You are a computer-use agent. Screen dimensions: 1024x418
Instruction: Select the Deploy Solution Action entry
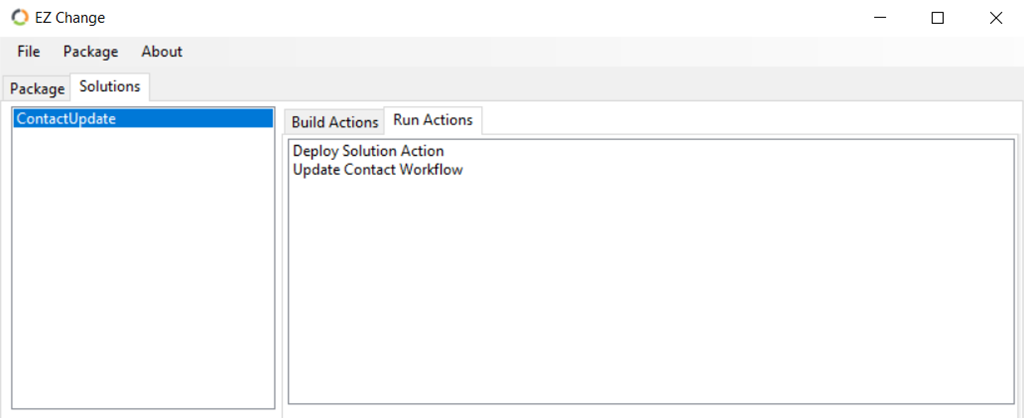click(x=368, y=152)
